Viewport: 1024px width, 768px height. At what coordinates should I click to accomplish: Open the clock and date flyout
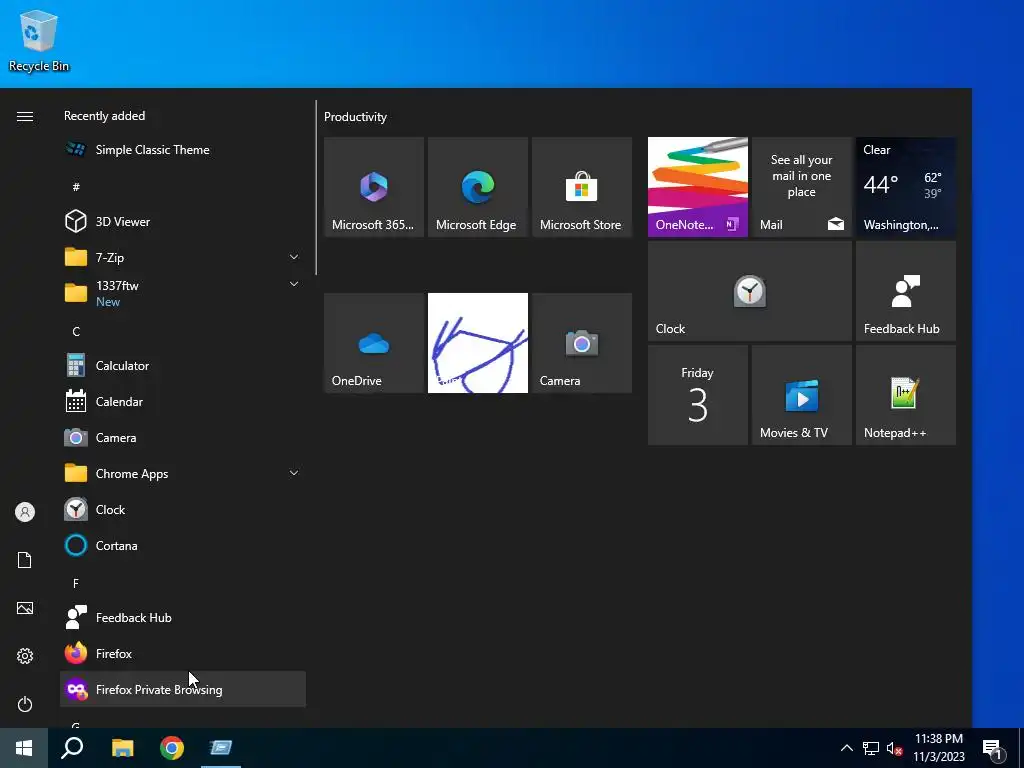click(938, 748)
